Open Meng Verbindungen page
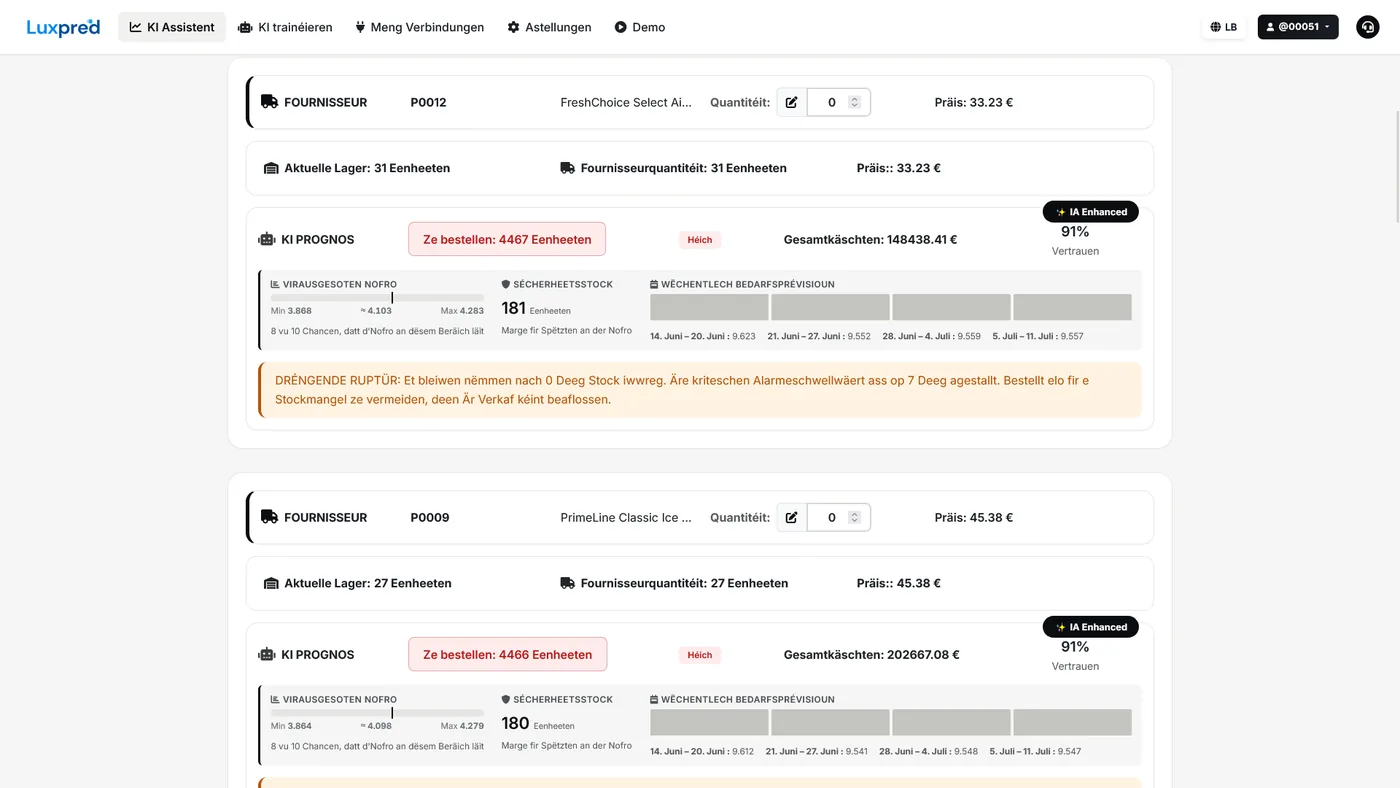Viewport: 1400px width, 788px height. 420,27
